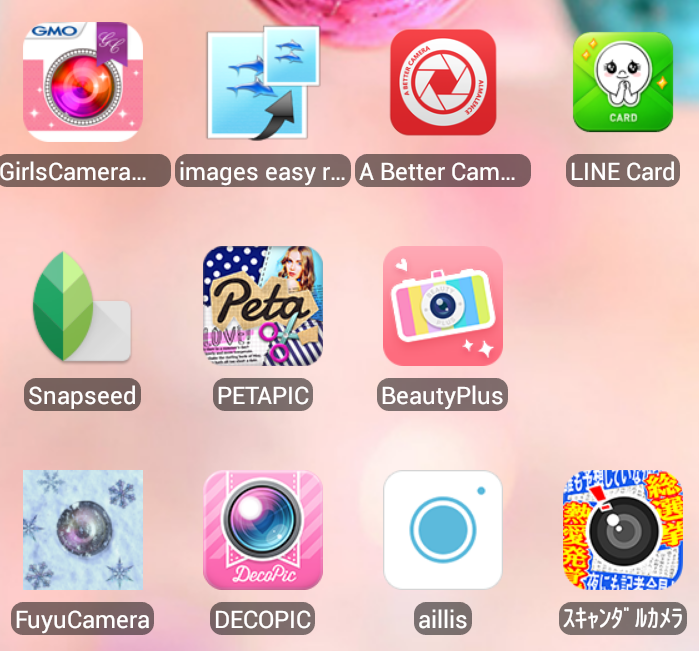Launch FuyuCamera snowflake icon

[x=83, y=530]
